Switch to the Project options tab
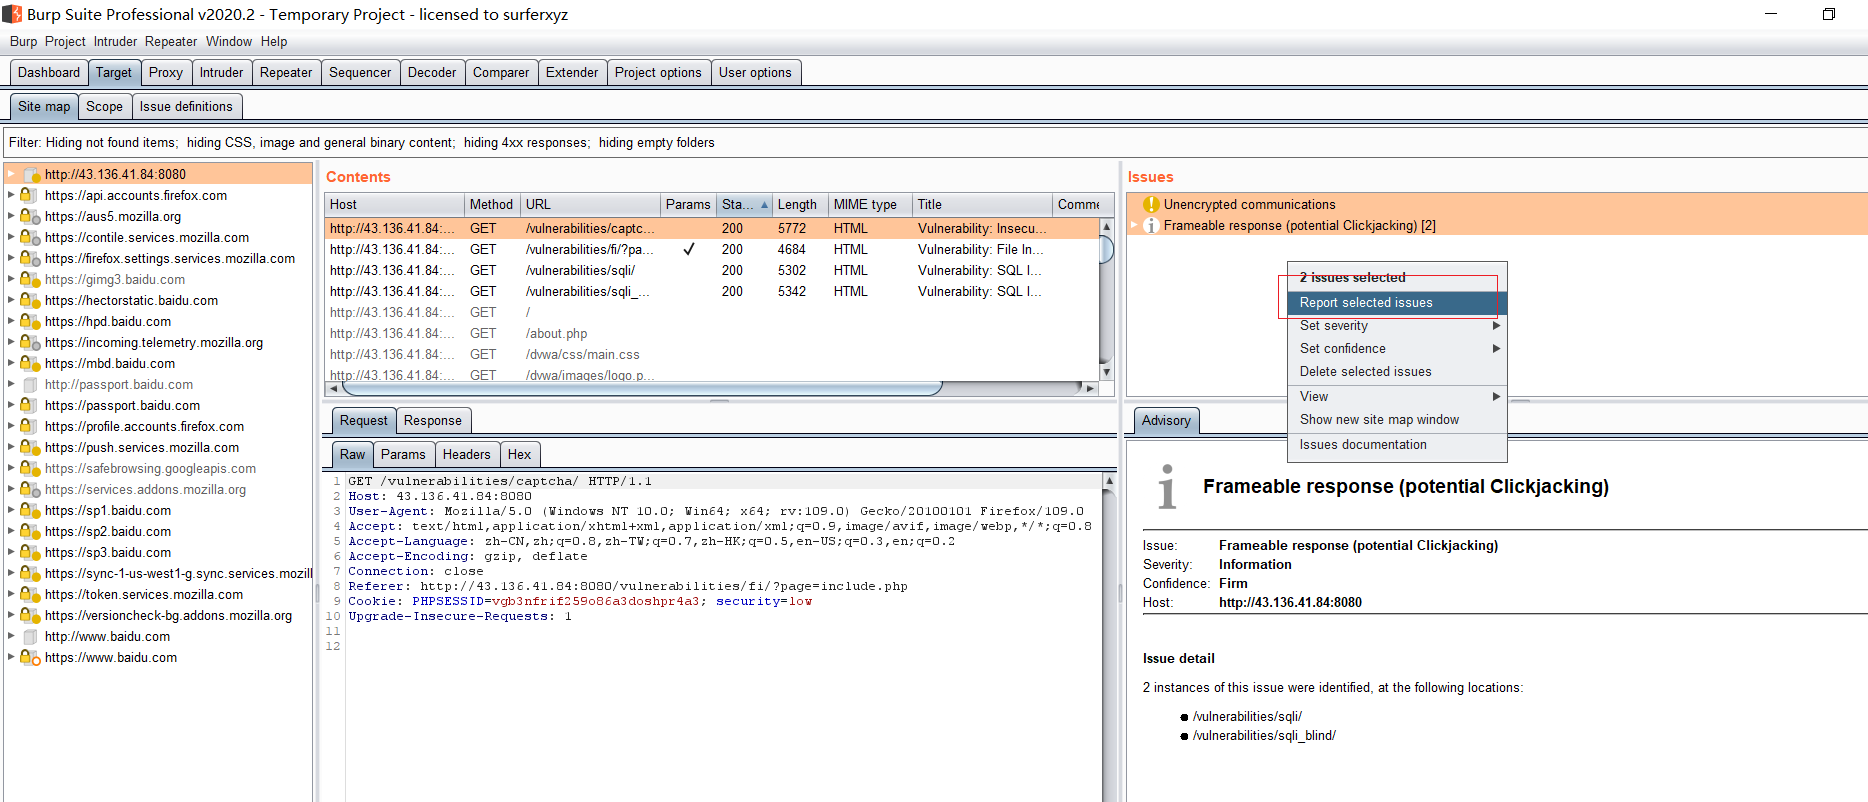Image resolution: width=1868 pixels, height=802 pixels. point(658,73)
